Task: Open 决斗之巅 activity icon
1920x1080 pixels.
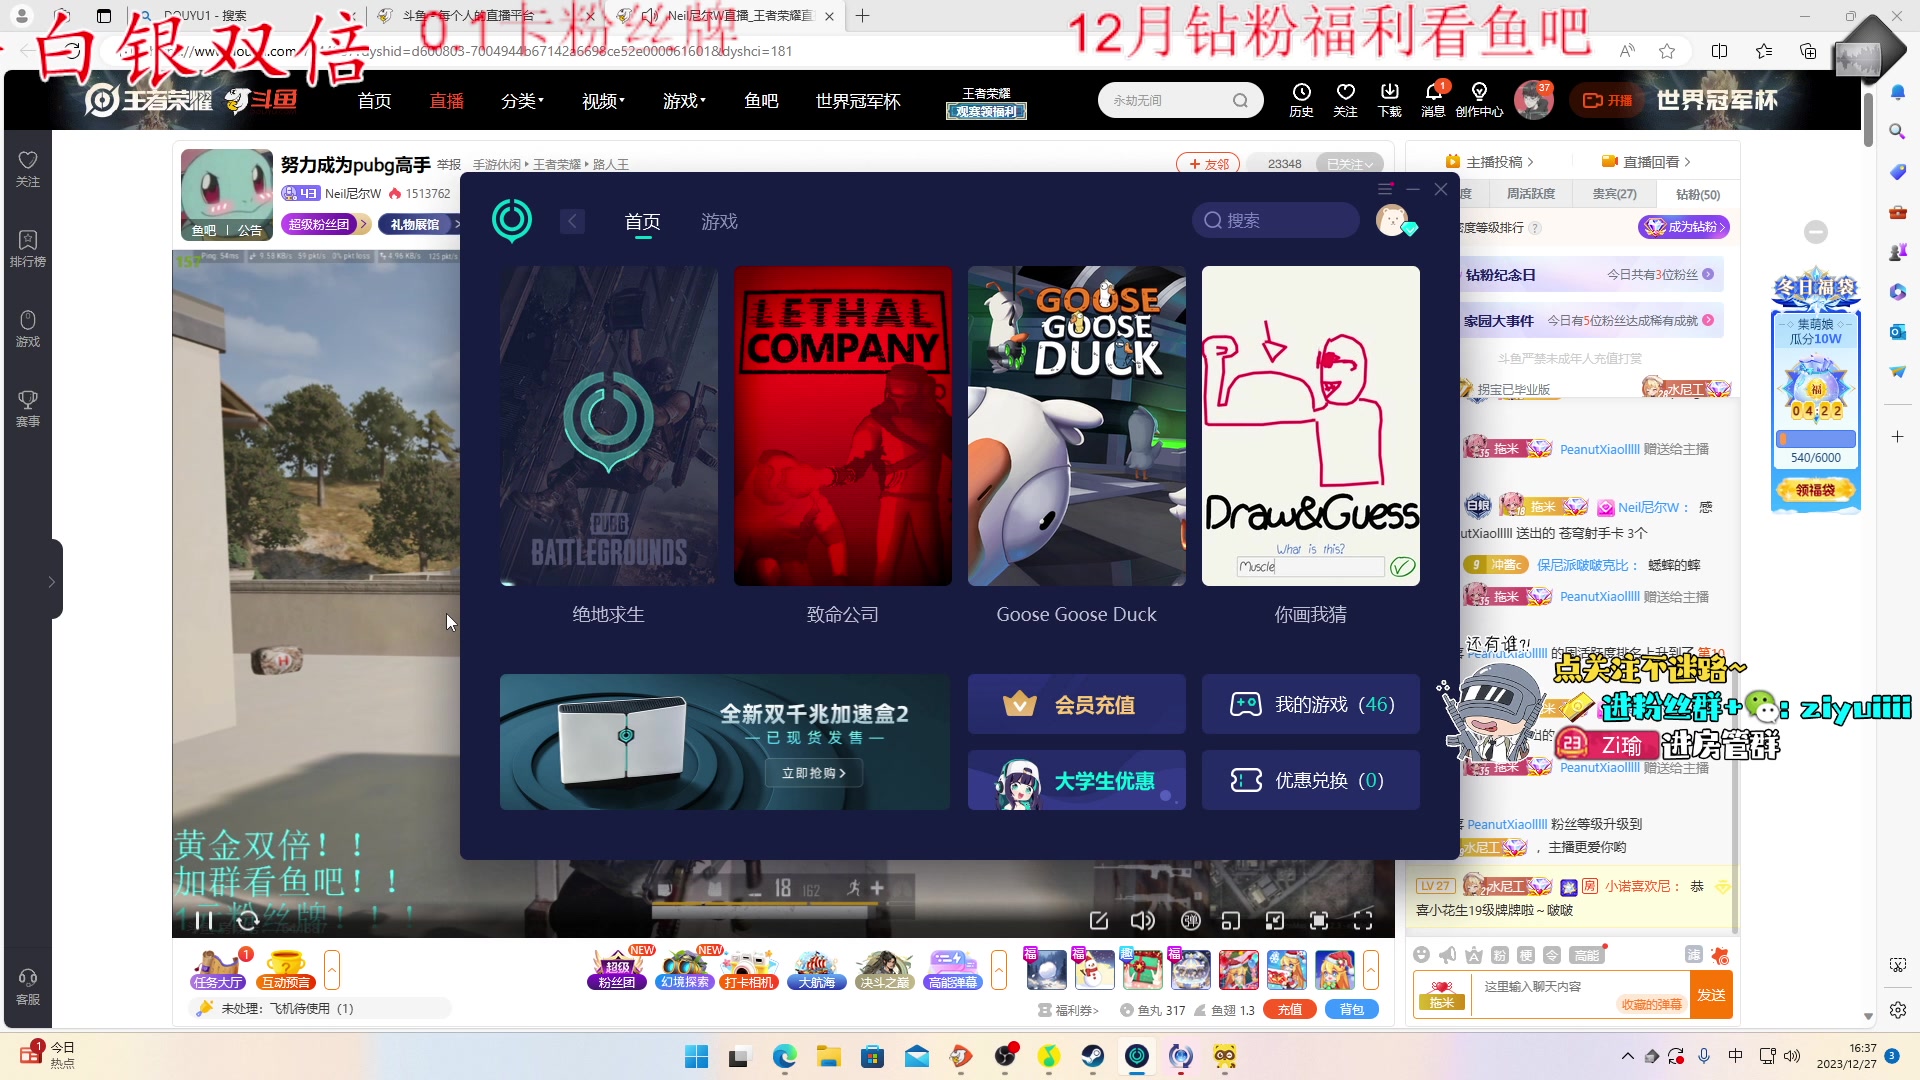Action: 884,969
